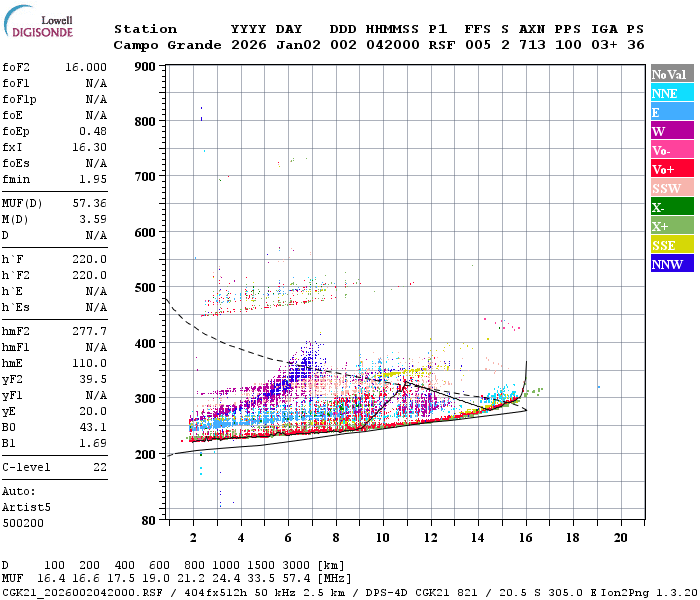Click the Lowell Digisonde logo
This screenshot has height=600, width=700.
[x=38, y=21]
